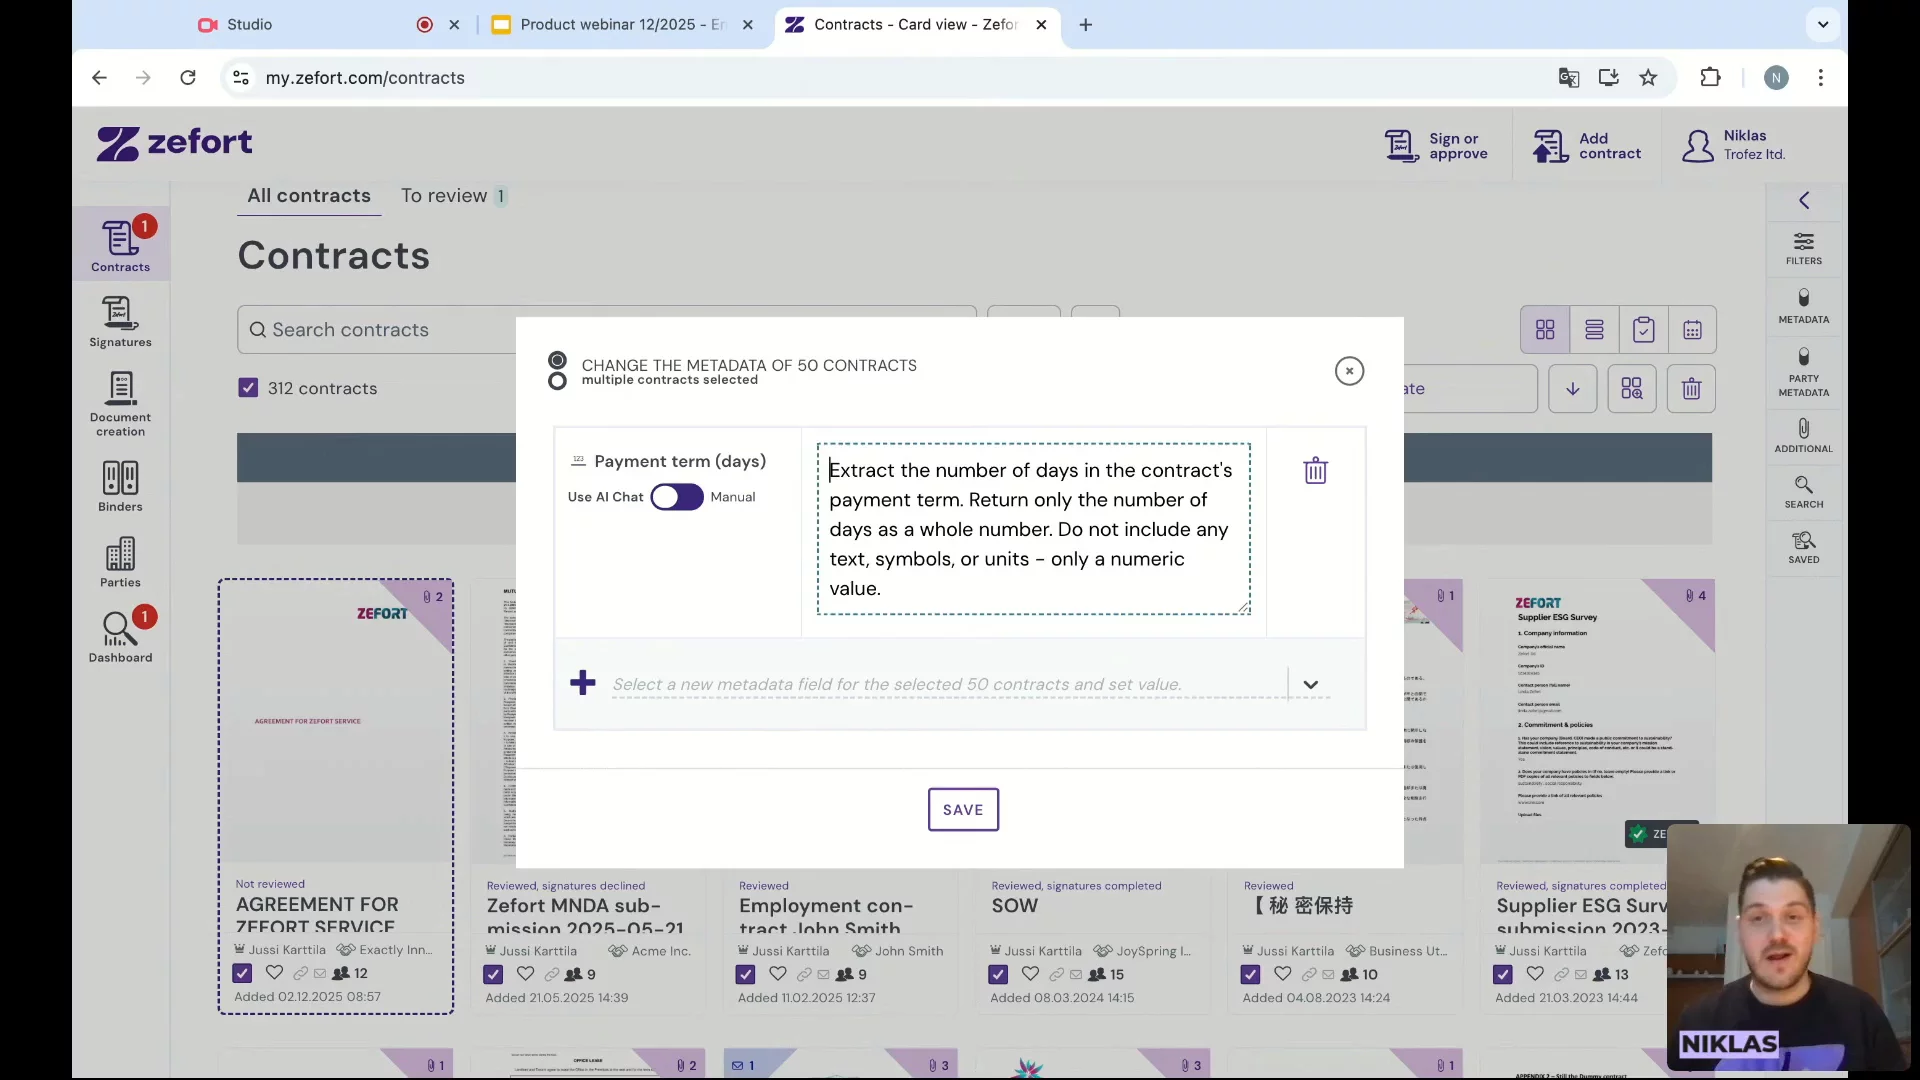The width and height of the screenshot is (1920, 1080).
Task: Click the SAVE button
Action: (x=962, y=810)
